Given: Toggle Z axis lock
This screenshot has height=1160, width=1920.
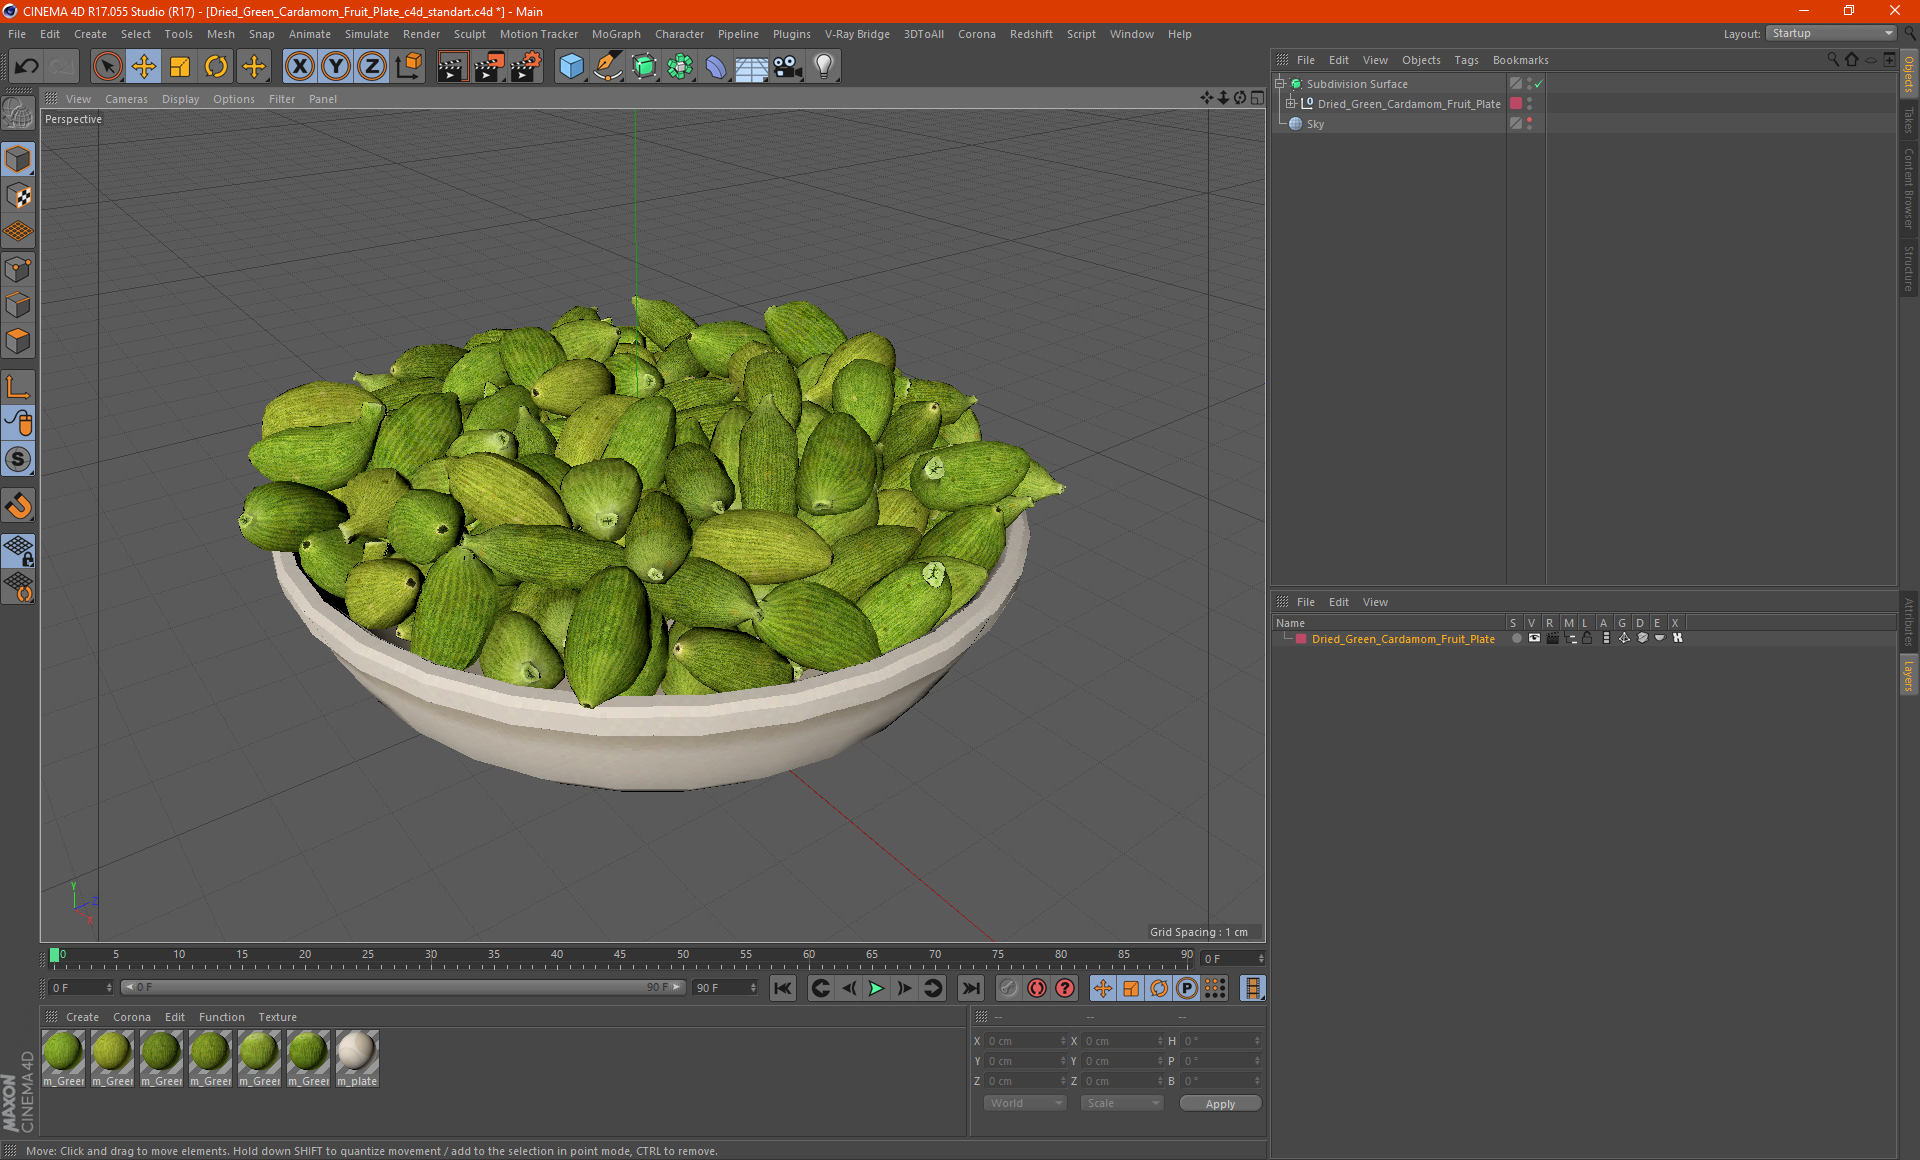Looking at the screenshot, I should click(372, 67).
